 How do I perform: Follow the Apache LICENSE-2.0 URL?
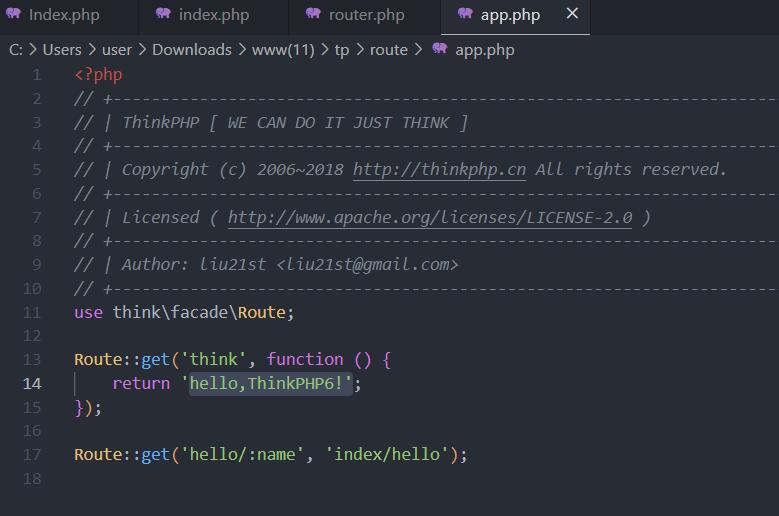click(429, 217)
